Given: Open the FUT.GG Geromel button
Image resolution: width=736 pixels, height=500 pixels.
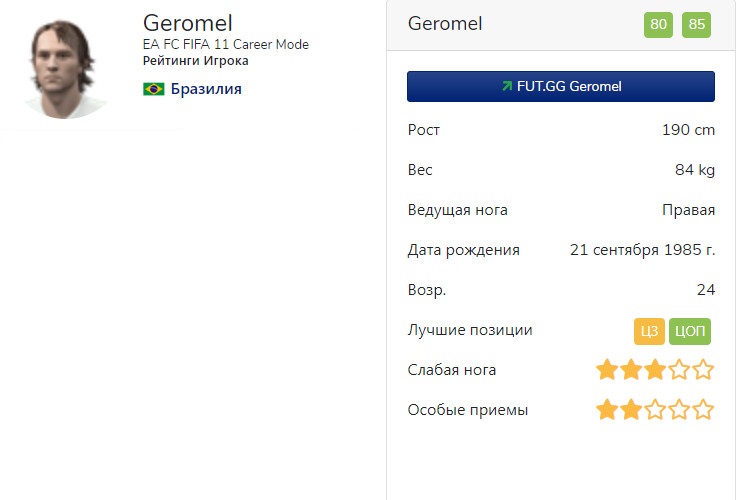Looking at the screenshot, I should 560,87.
